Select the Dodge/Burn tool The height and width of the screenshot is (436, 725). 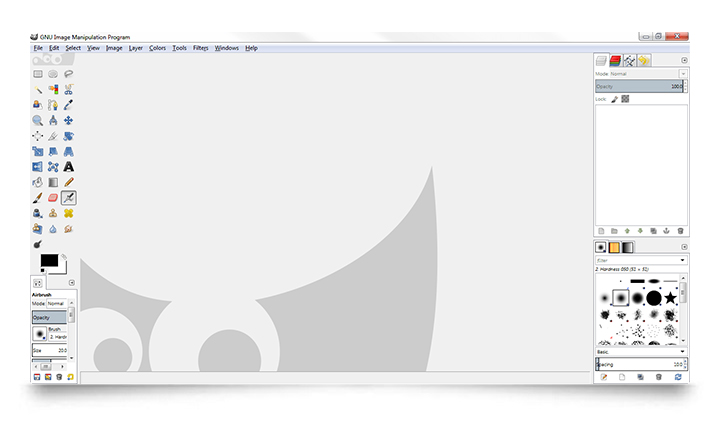tap(38, 244)
